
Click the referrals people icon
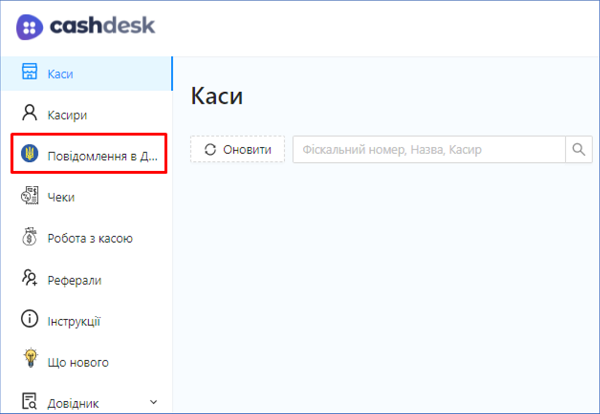(30, 280)
